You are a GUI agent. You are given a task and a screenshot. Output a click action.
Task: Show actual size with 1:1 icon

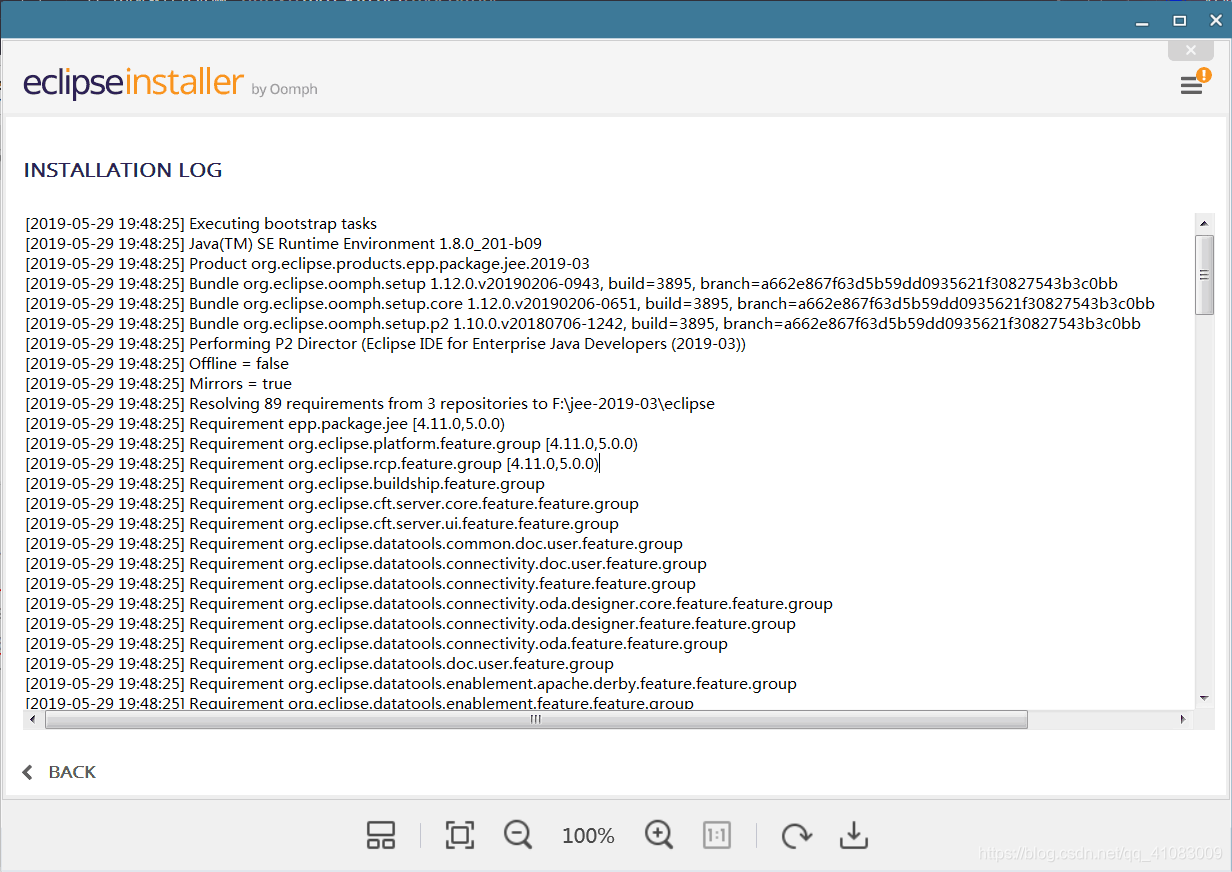click(717, 835)
